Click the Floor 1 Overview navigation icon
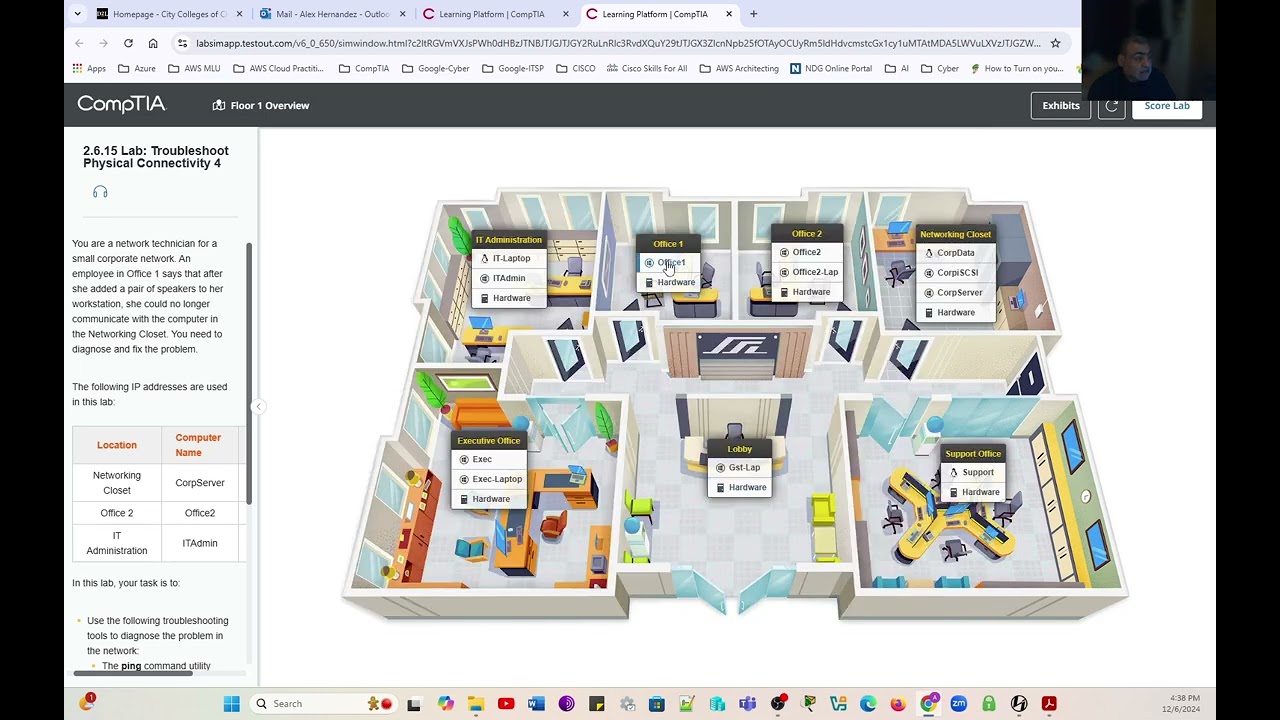 [219, 106]
